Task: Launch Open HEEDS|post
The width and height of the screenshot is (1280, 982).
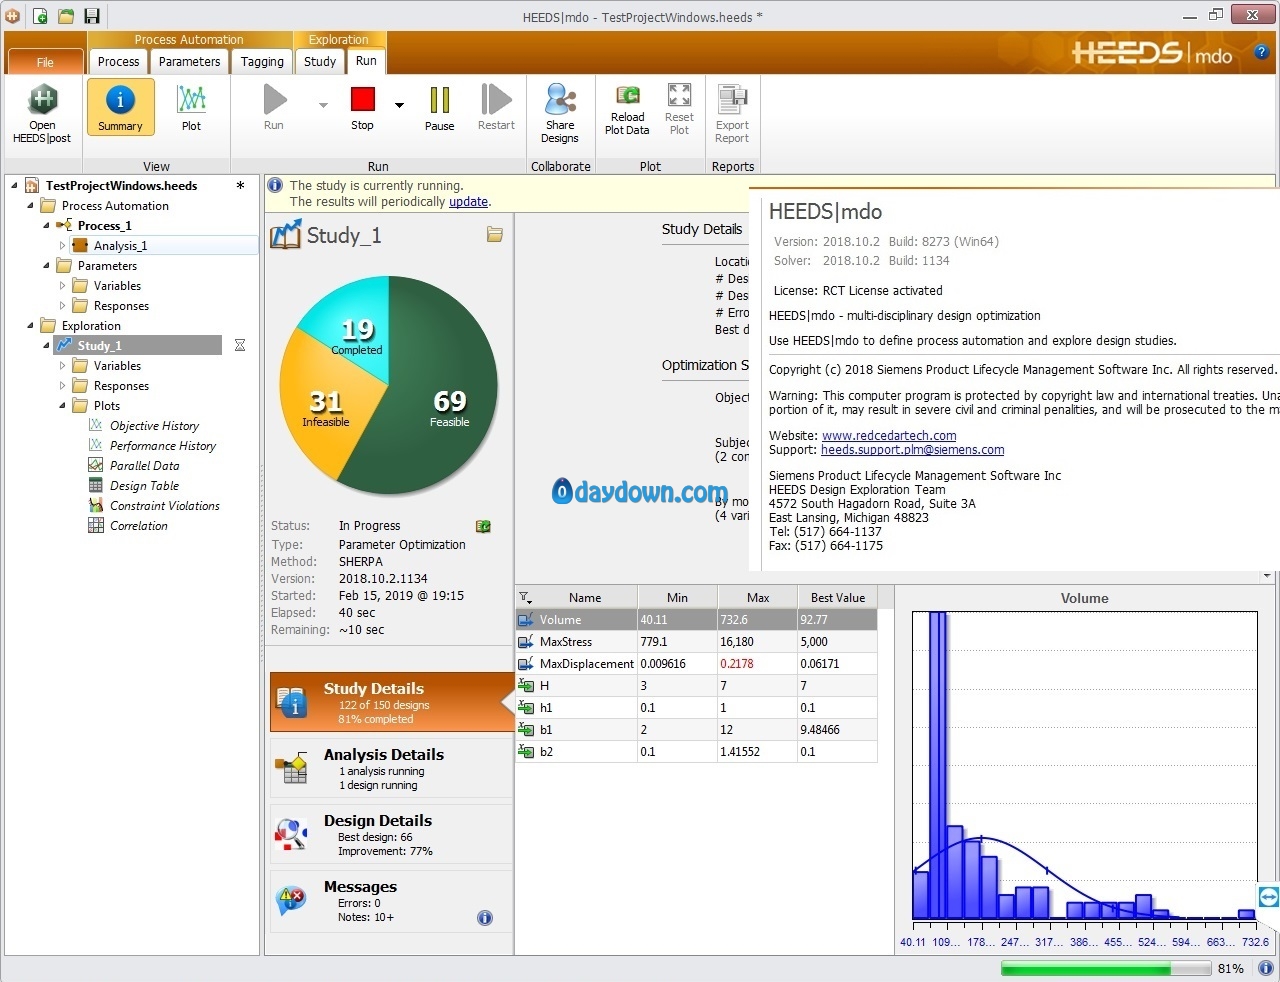Action: tap(42, 115)
